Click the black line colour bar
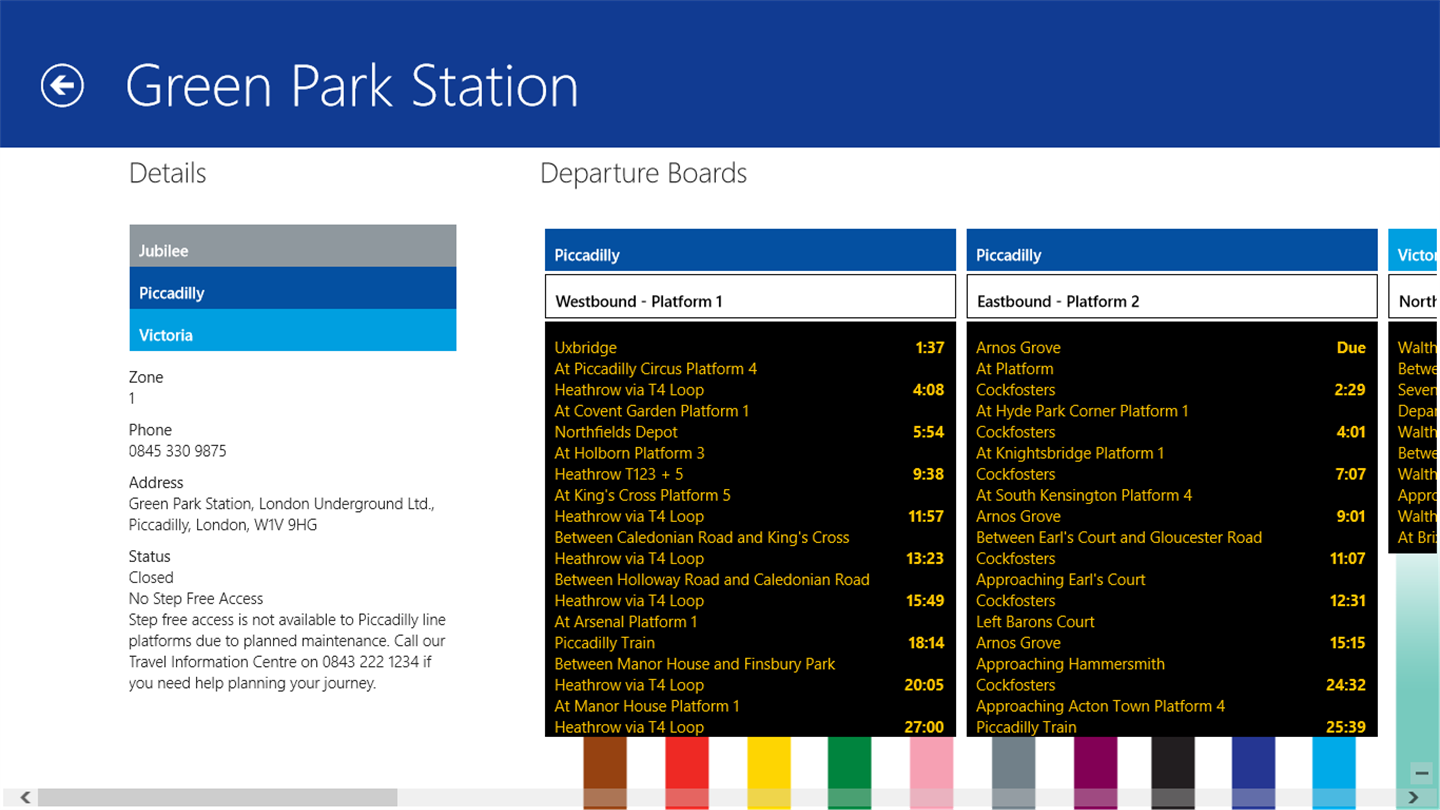This screenshot has height=810, width=1440. click(1173, 772)
